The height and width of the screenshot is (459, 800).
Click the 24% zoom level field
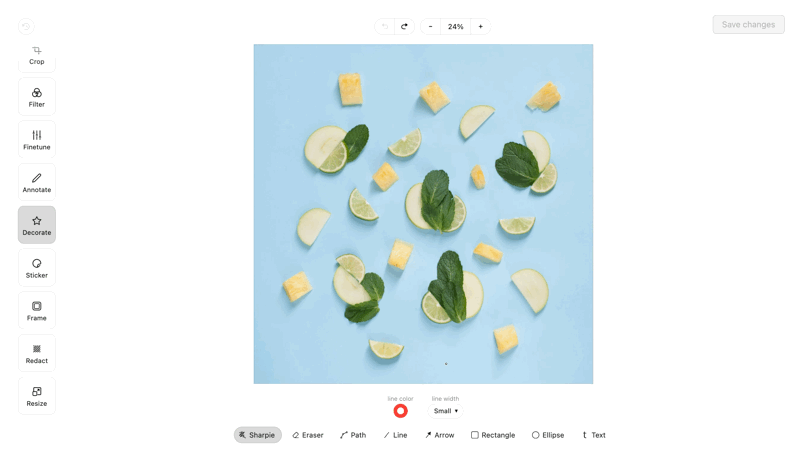pyautogui.click(x=456, y=27)
